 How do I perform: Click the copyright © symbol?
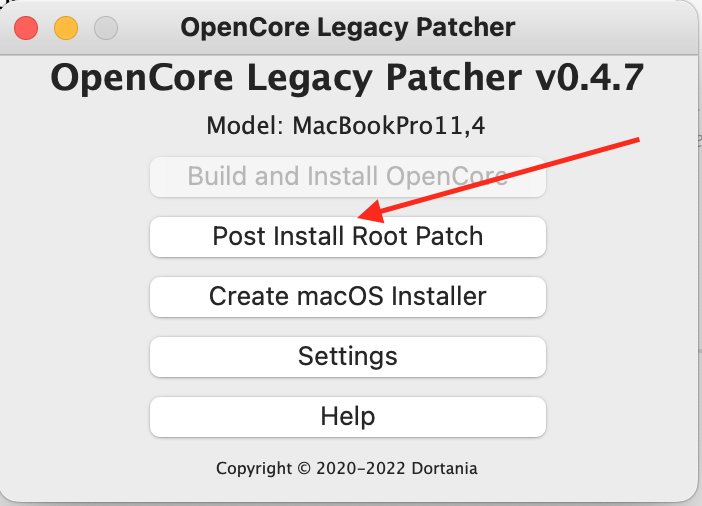tap(304, 468)
